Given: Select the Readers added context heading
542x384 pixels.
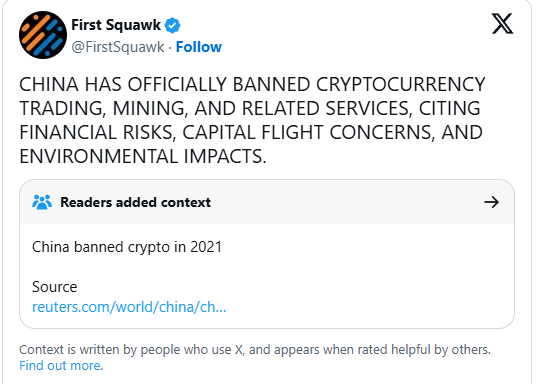Looking at the screenshot, I should (136, 202).
